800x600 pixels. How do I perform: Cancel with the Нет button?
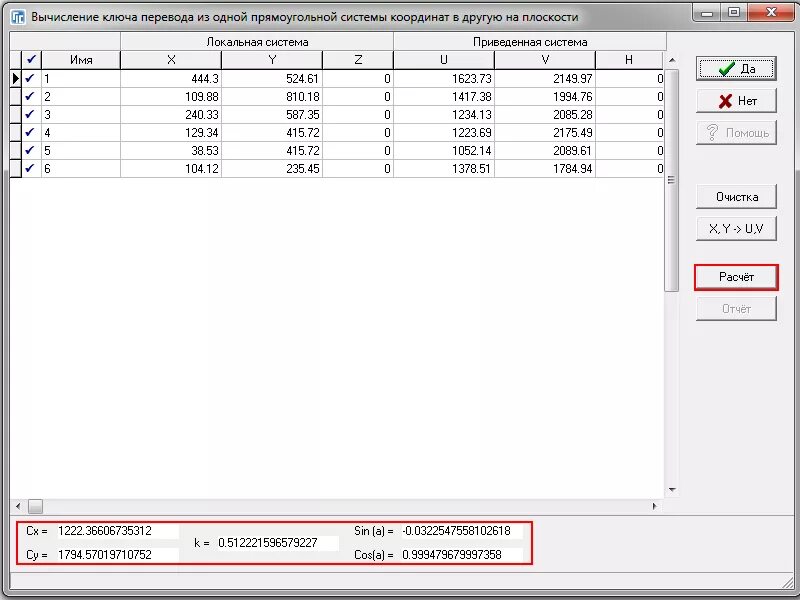[736, 101]
